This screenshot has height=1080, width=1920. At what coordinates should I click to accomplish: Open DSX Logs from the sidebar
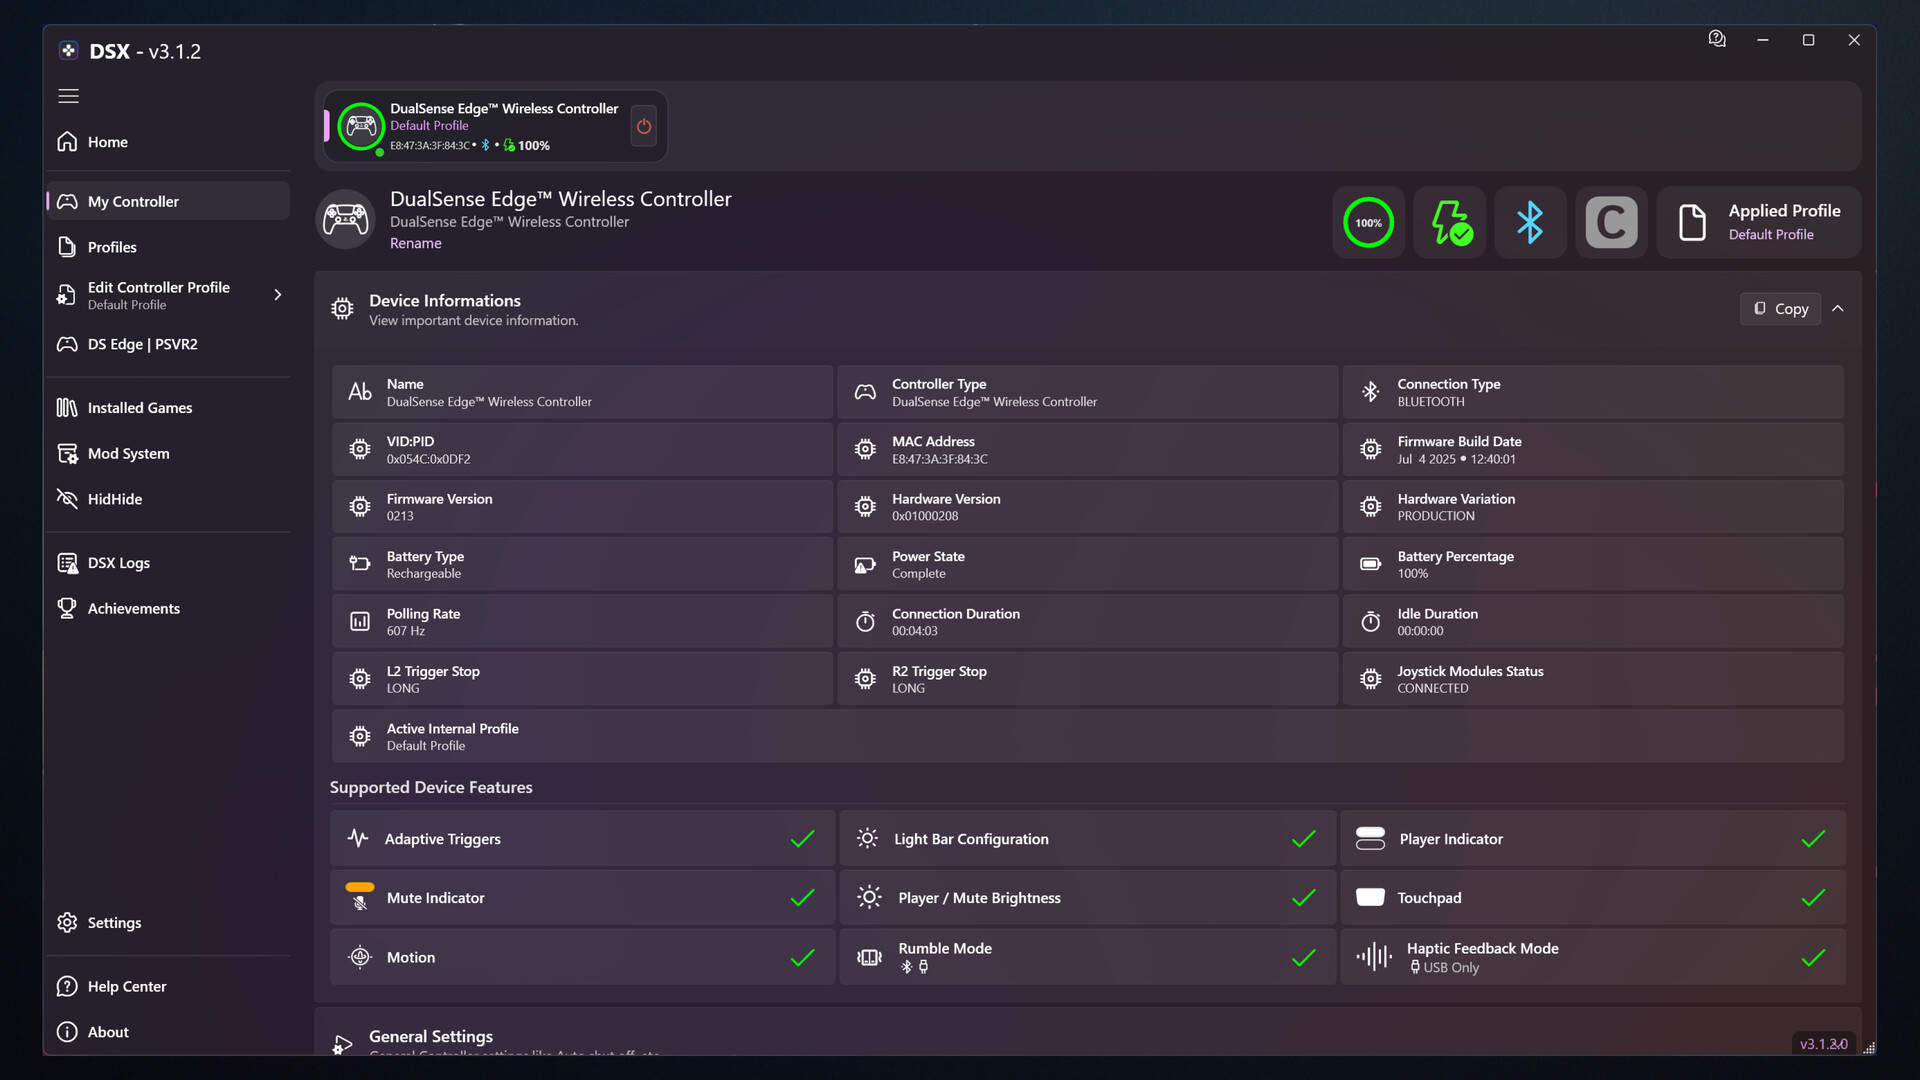click(x=117, y=562)
